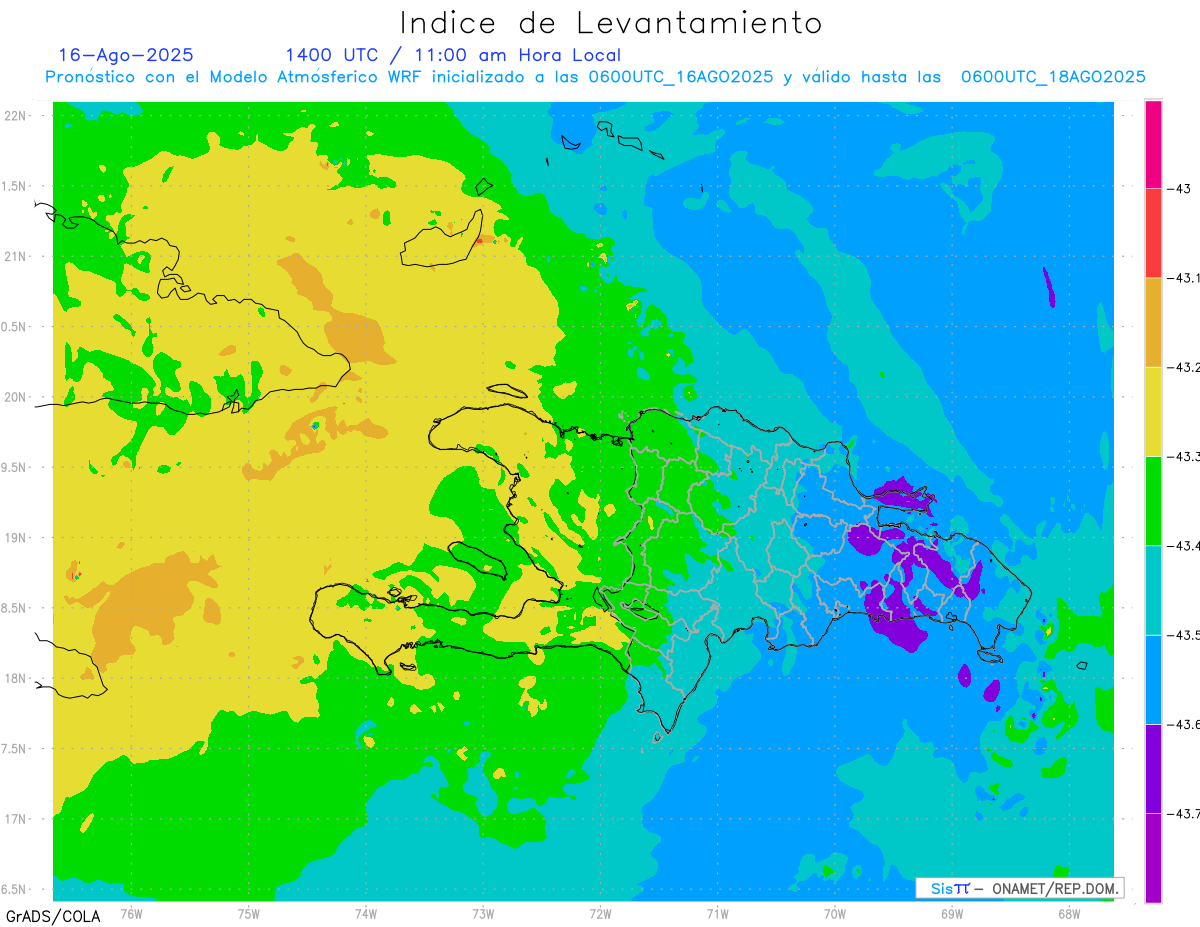
Task: Click the '-43.6' colorbar value
Action: click(x=1184, y=724)
